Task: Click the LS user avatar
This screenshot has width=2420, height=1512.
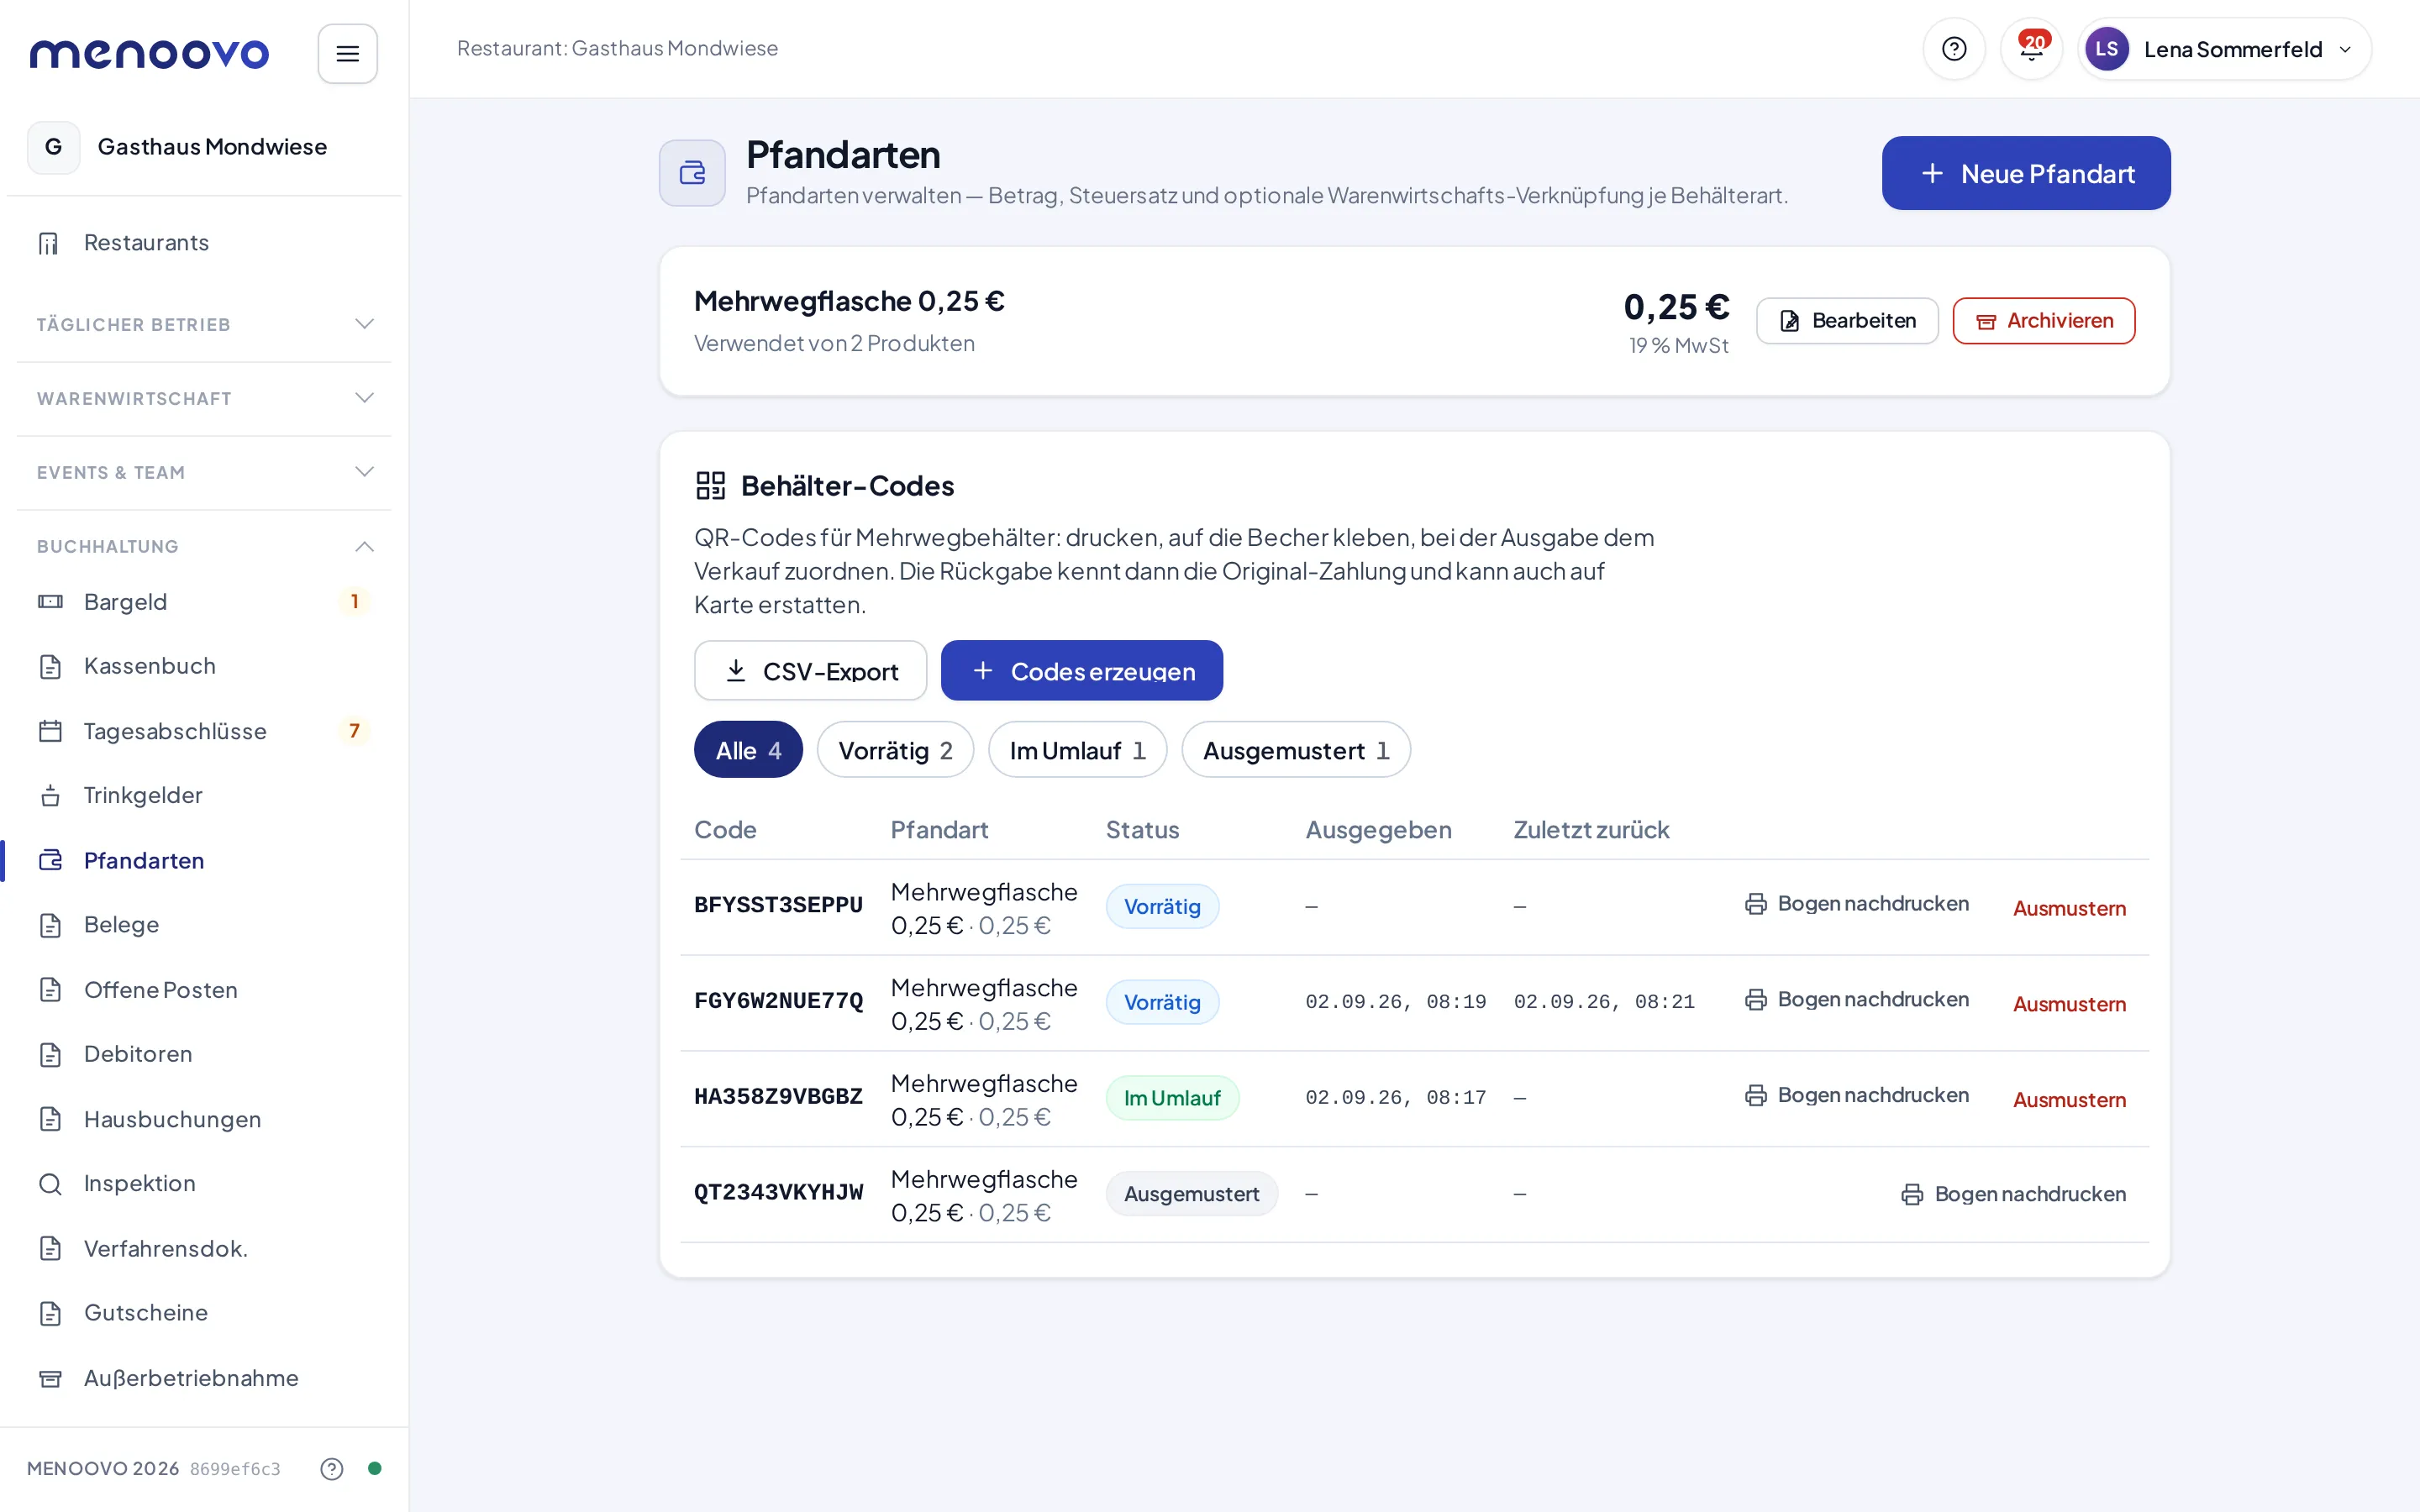Action: point(2106,49)
